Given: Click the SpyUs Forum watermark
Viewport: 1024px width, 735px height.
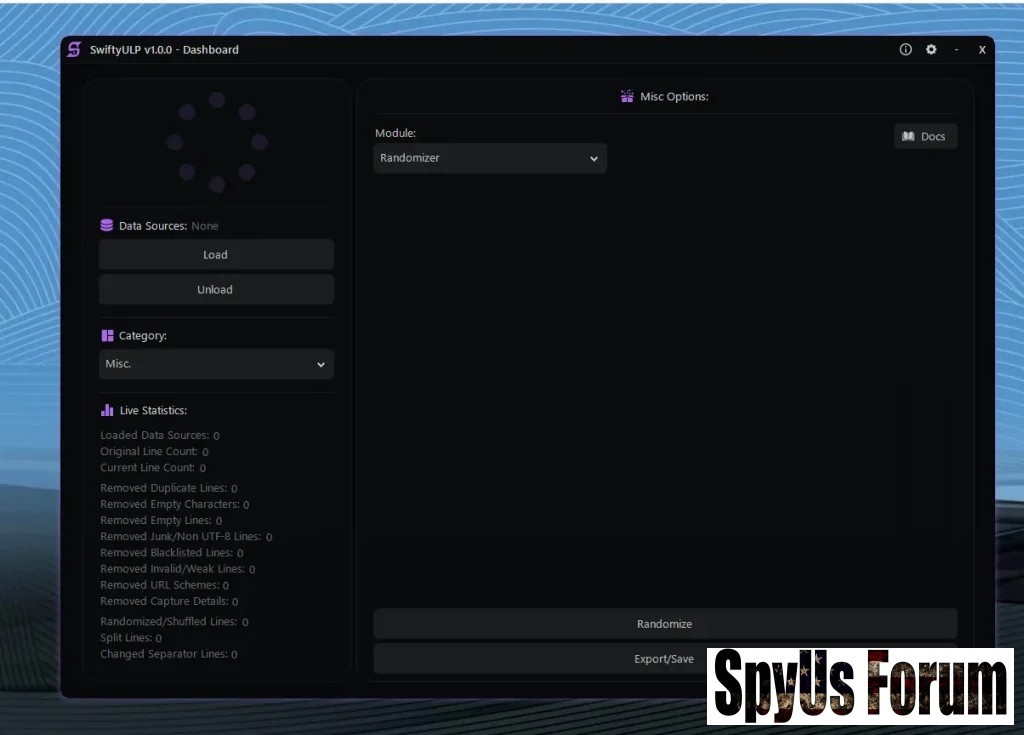Looking at the screenshot, I should tap(860, 686).
